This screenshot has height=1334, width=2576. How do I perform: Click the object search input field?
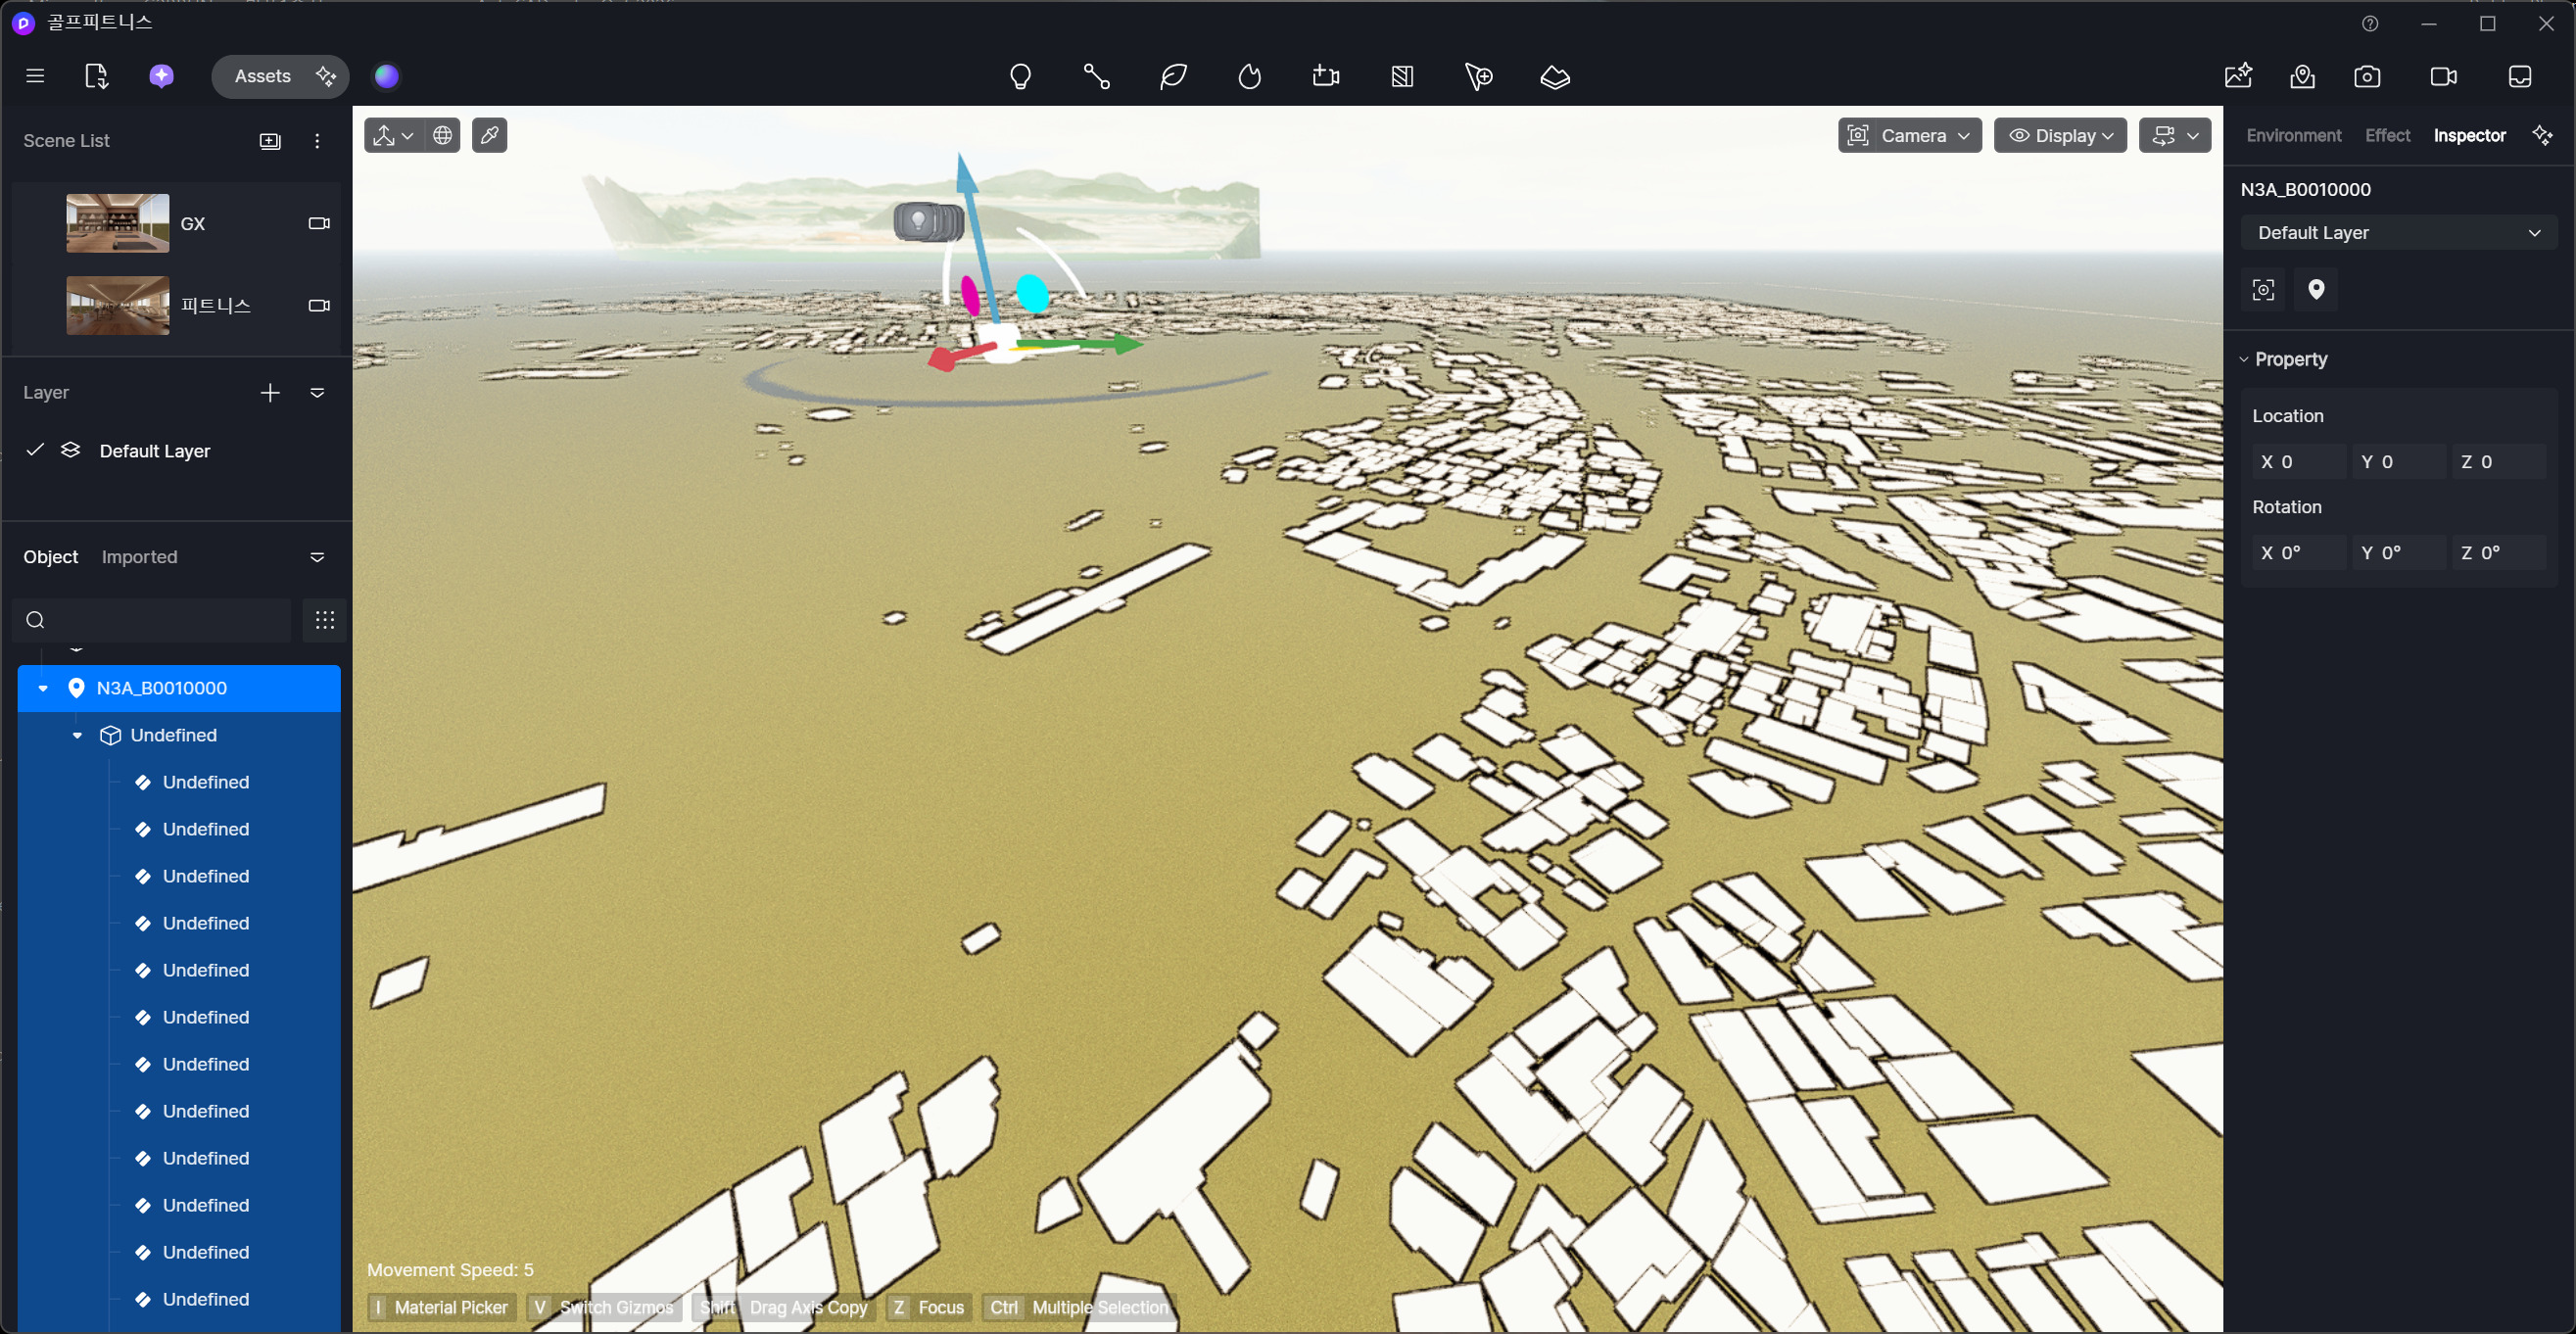152,620
